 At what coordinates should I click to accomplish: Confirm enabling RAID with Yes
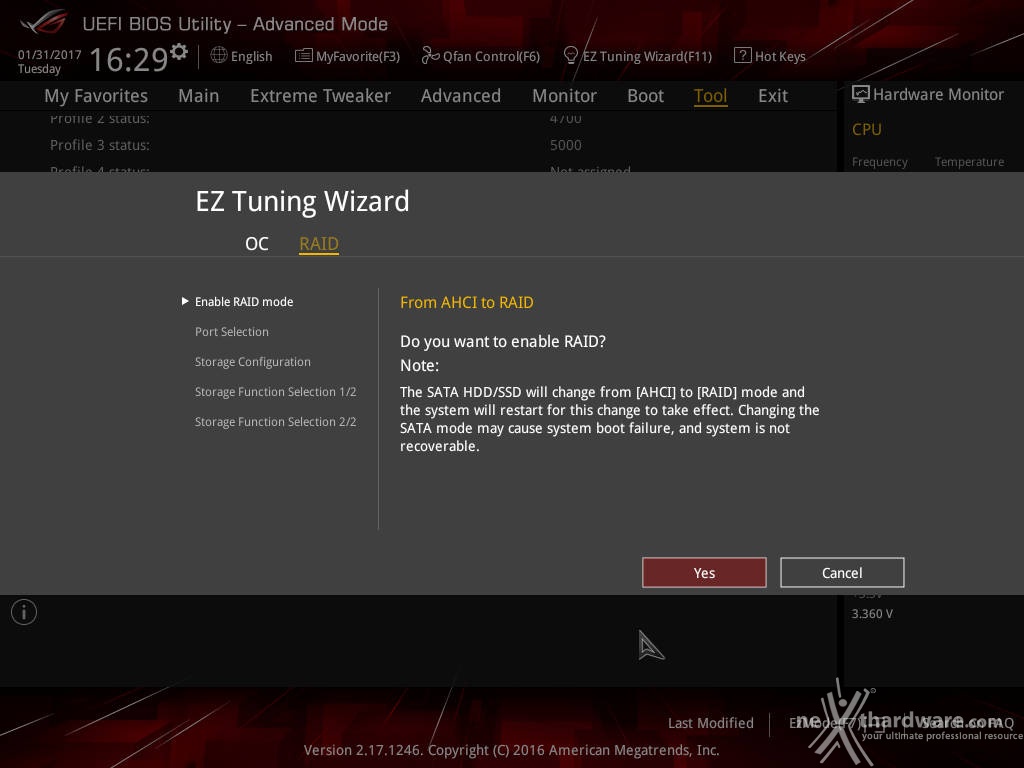coord(704,573)
